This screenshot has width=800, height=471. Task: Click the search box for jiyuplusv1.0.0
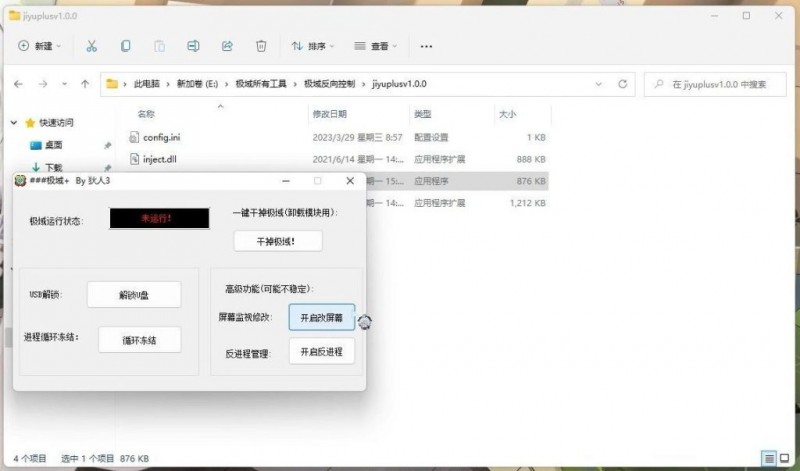pos(715,84)
